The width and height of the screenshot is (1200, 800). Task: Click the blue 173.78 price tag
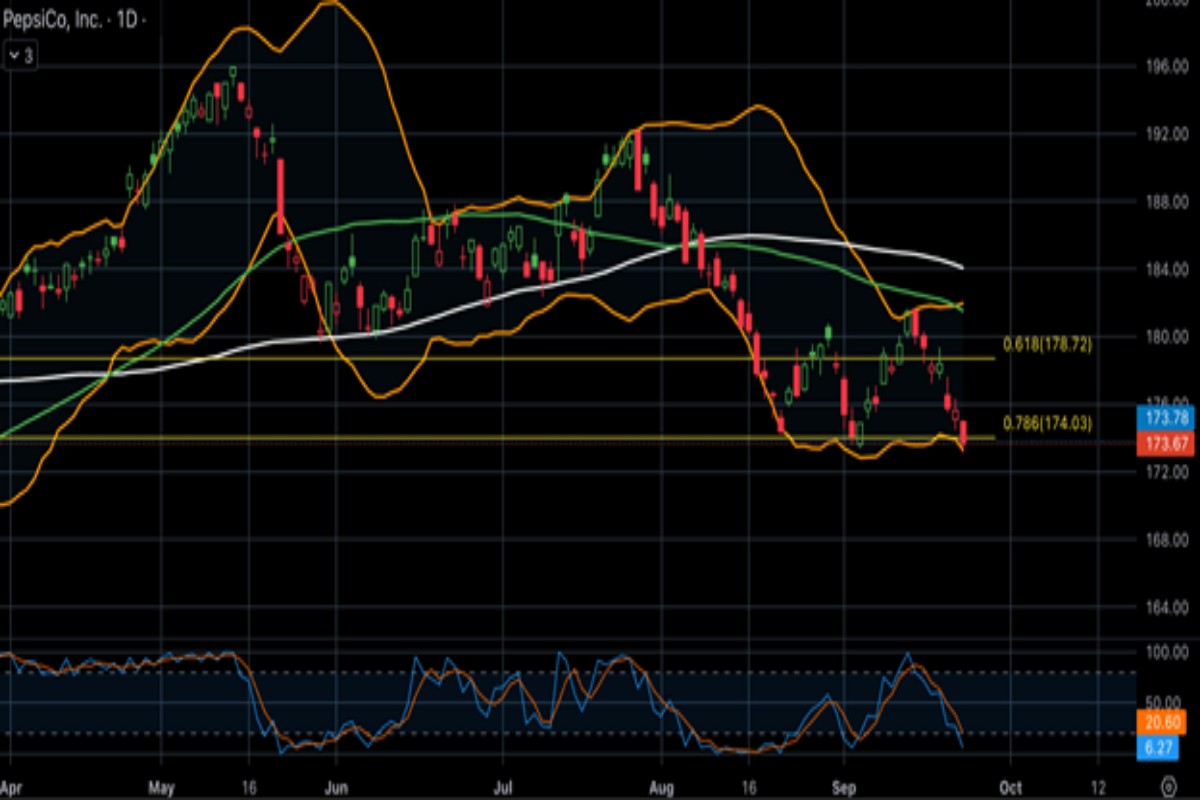coord(1166,416)
